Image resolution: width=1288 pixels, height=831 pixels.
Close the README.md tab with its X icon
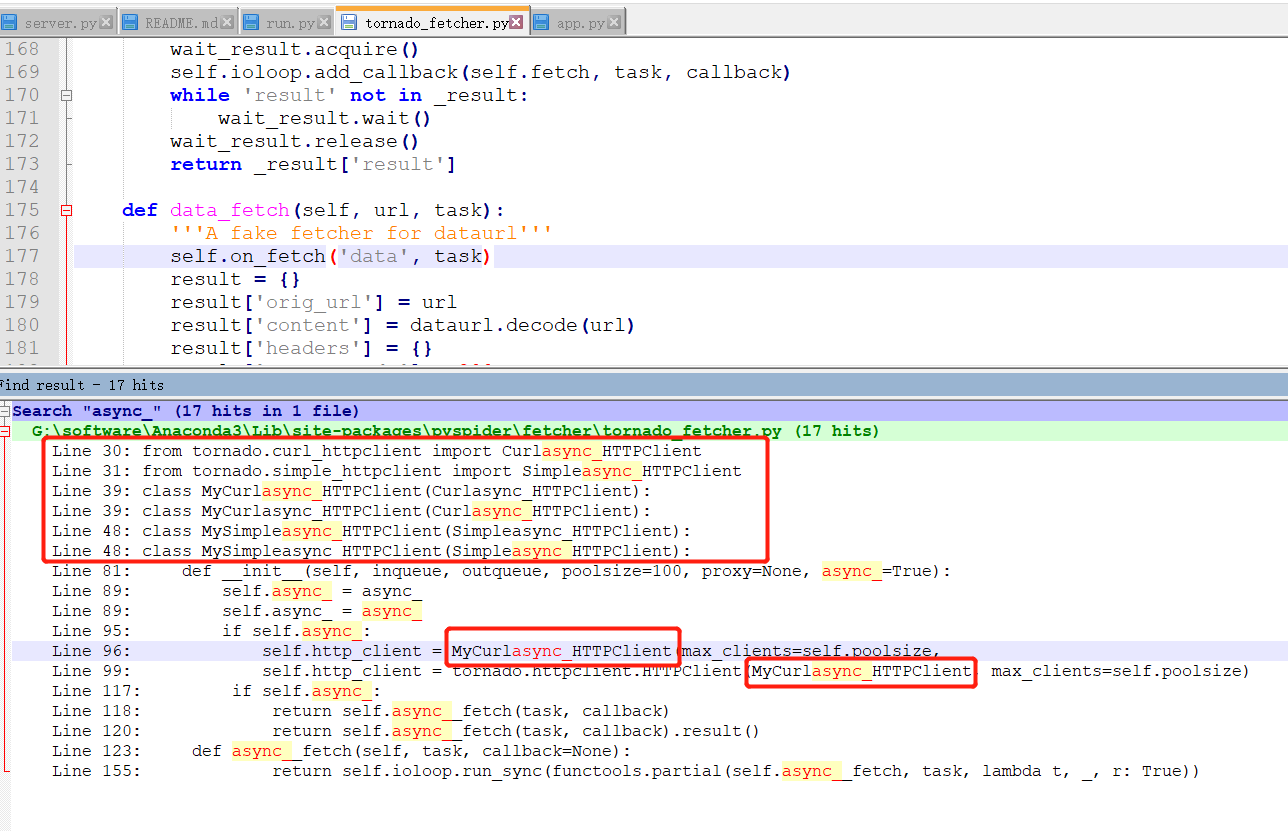tap(228, 20)
